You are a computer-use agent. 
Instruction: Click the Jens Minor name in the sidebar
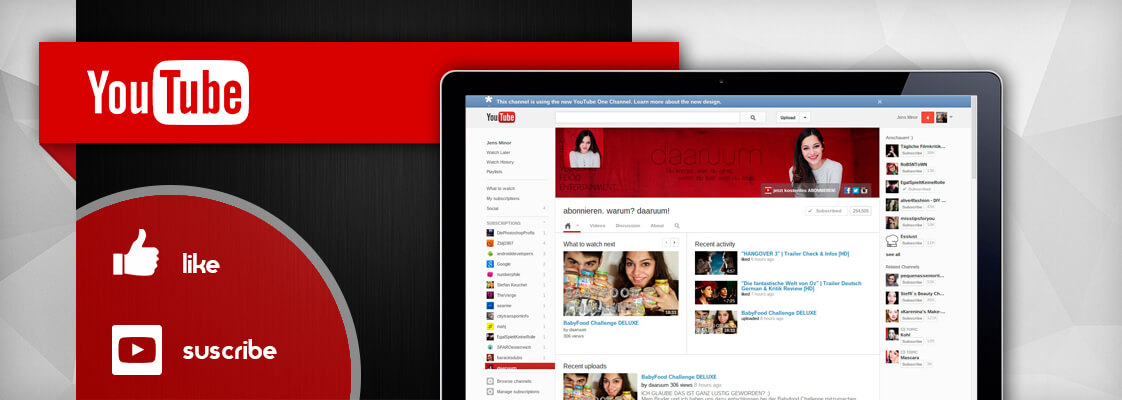pos(499,142)
